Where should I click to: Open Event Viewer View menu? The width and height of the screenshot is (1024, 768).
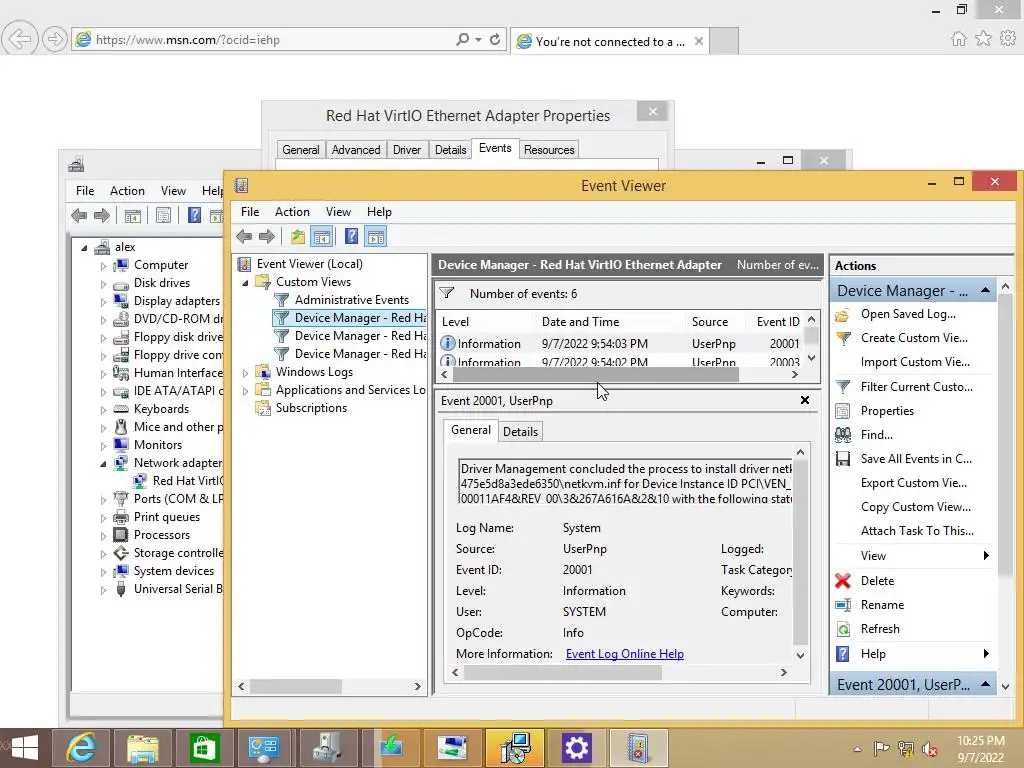[338, 212]
